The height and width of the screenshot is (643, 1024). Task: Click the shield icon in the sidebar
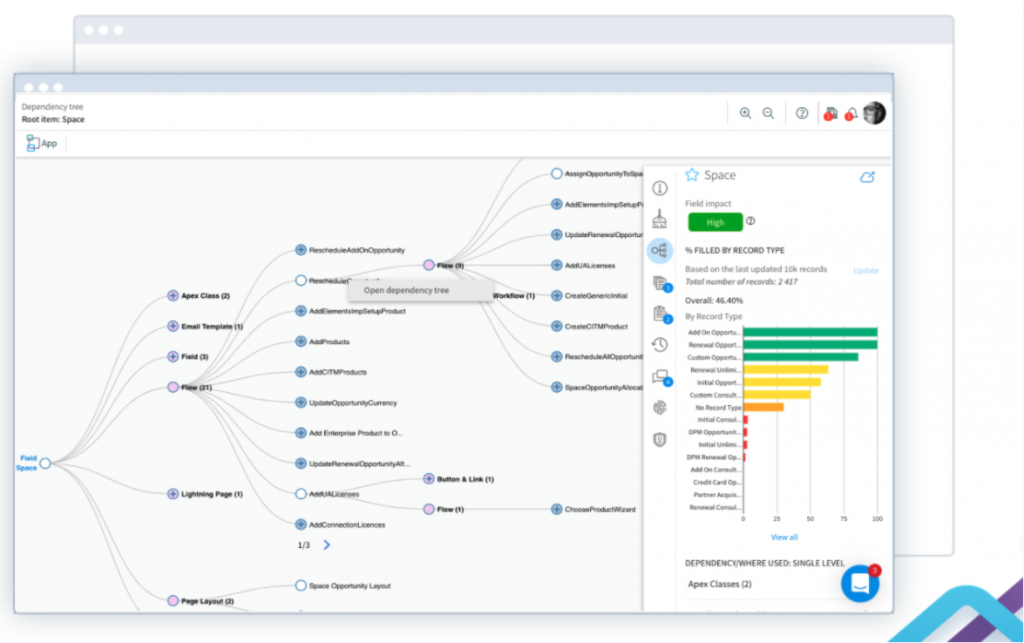click(x=660, y=439)
